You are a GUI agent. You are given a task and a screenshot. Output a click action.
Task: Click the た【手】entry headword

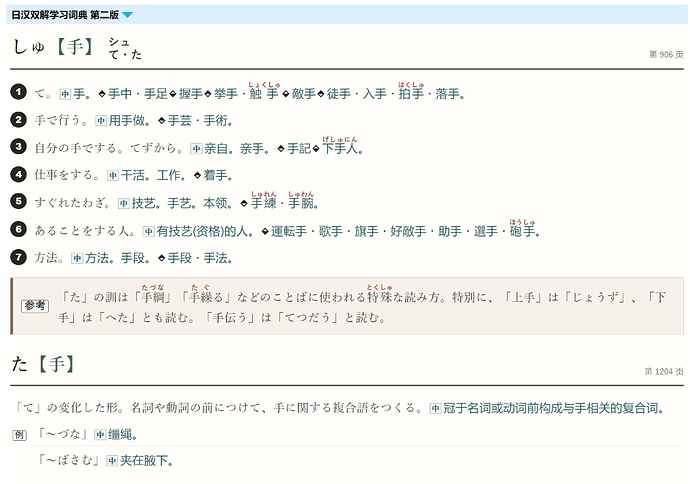tap(43, 364)
